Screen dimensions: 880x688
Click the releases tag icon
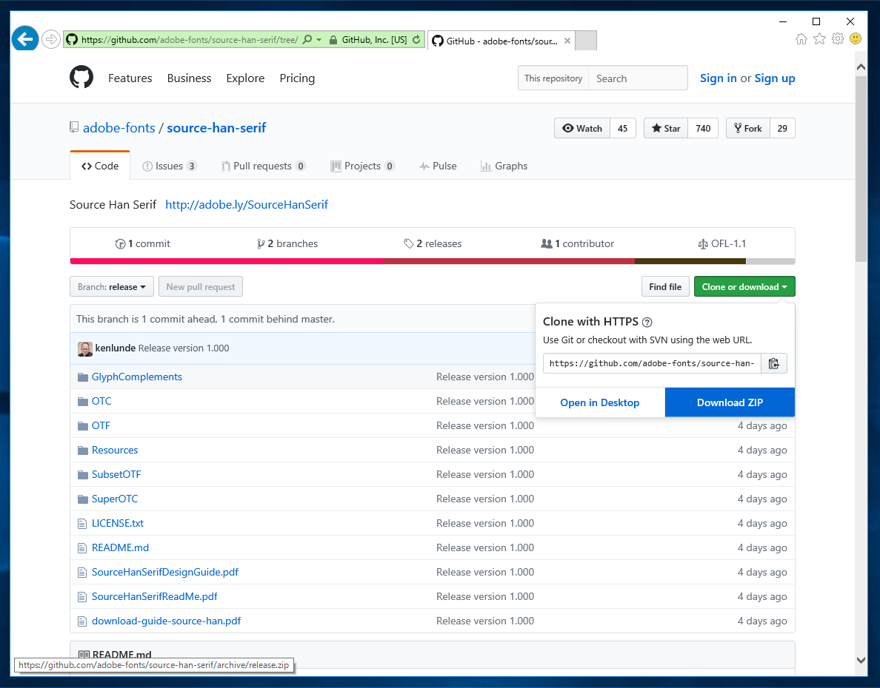(x=409, y=244)
